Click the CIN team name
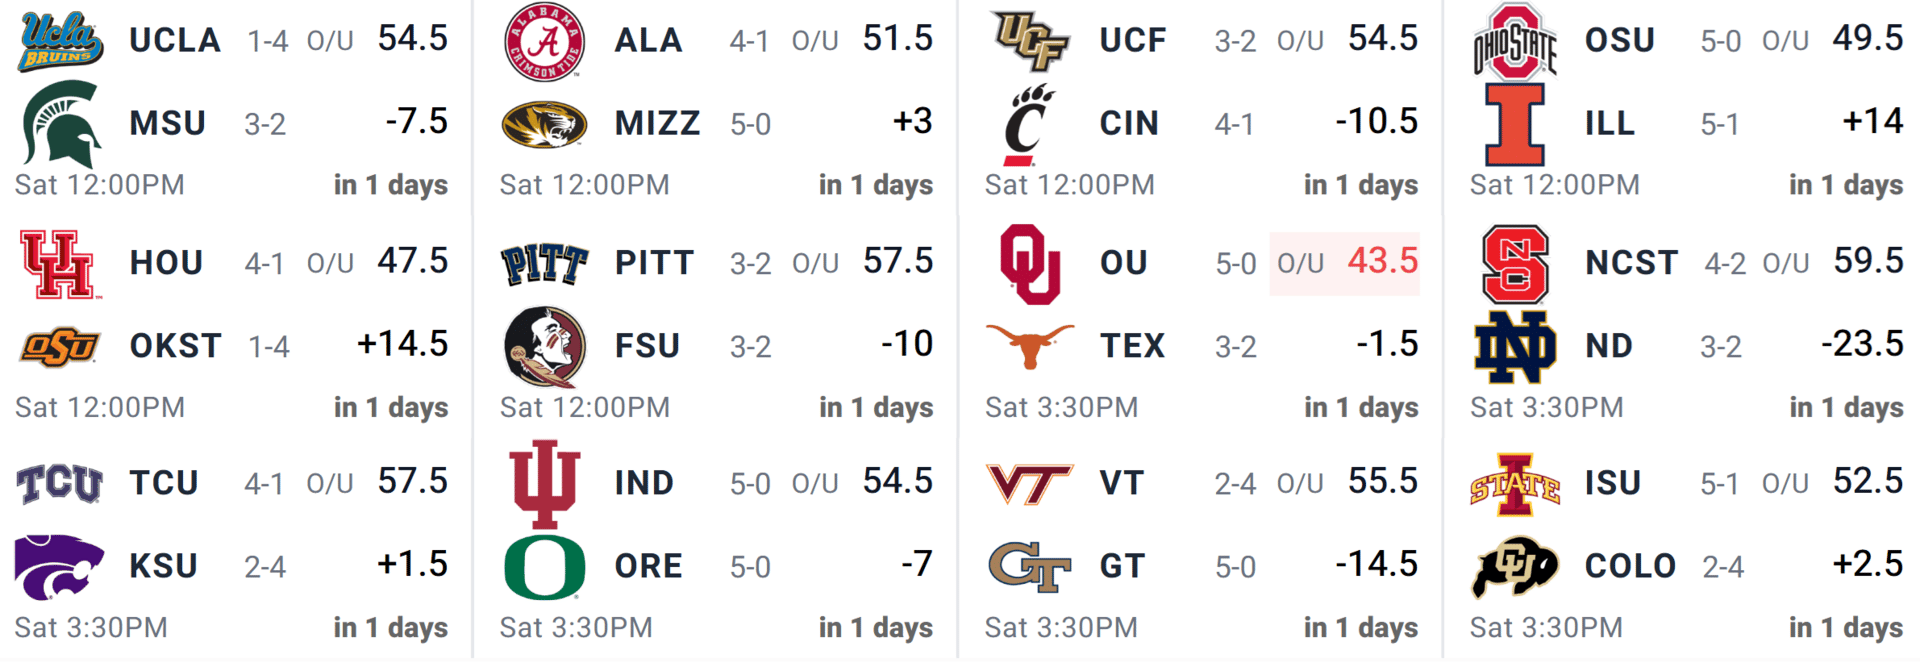Screen dimensions: 1920x667 [x=1129, y=124]
